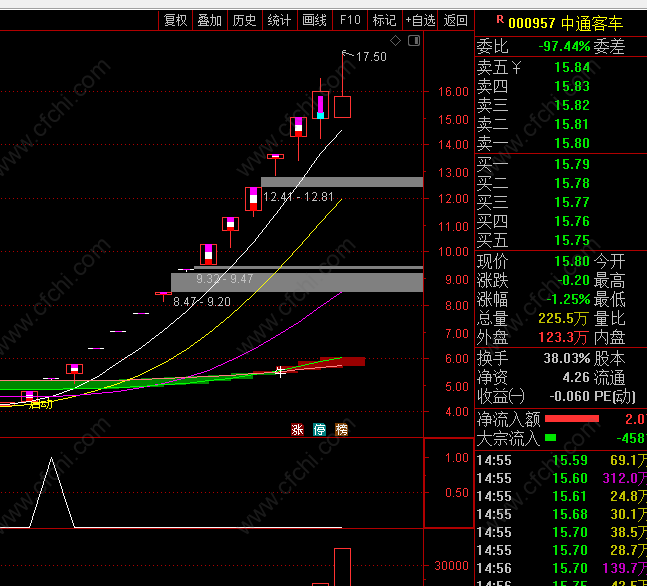Click 卖一 price 15.80
Viewport: 647px width, 586px height.
click(572, 143)
